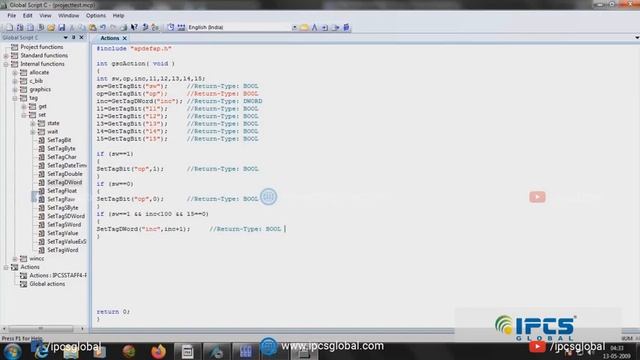Screen dimensions: 640x360
Task: Open the Windows Start menu orb
Action: pyautogui.click(x=12, y=351)
